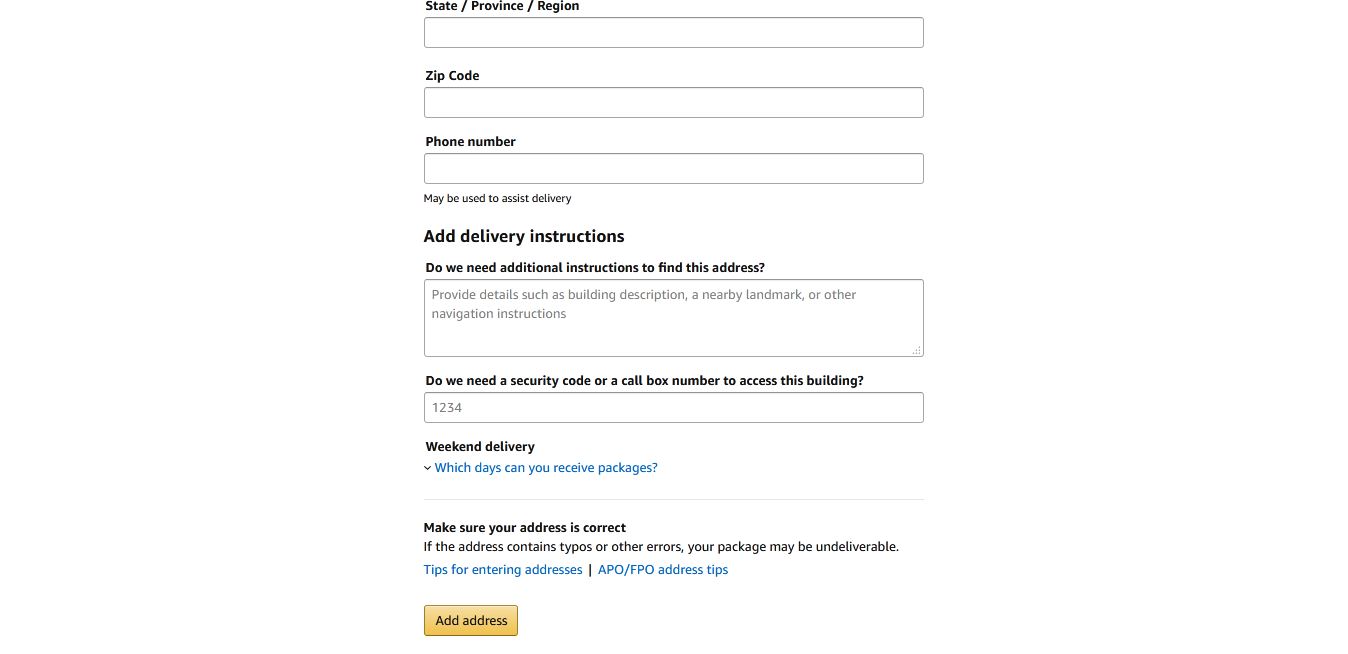Click "Make sure your address is correct" heading
Screen dimensions: 1348x654
[525, 528]
